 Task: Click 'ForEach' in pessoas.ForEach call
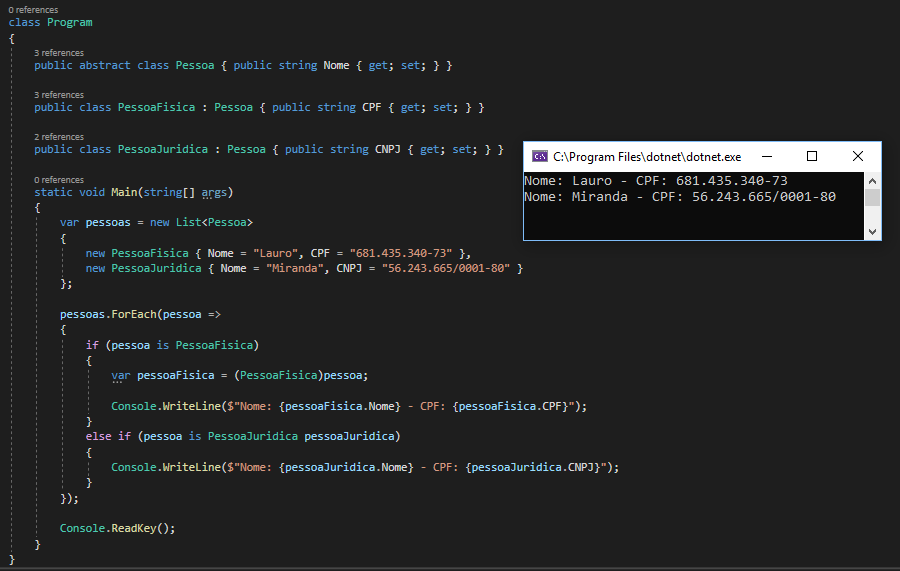click(133, 314)
